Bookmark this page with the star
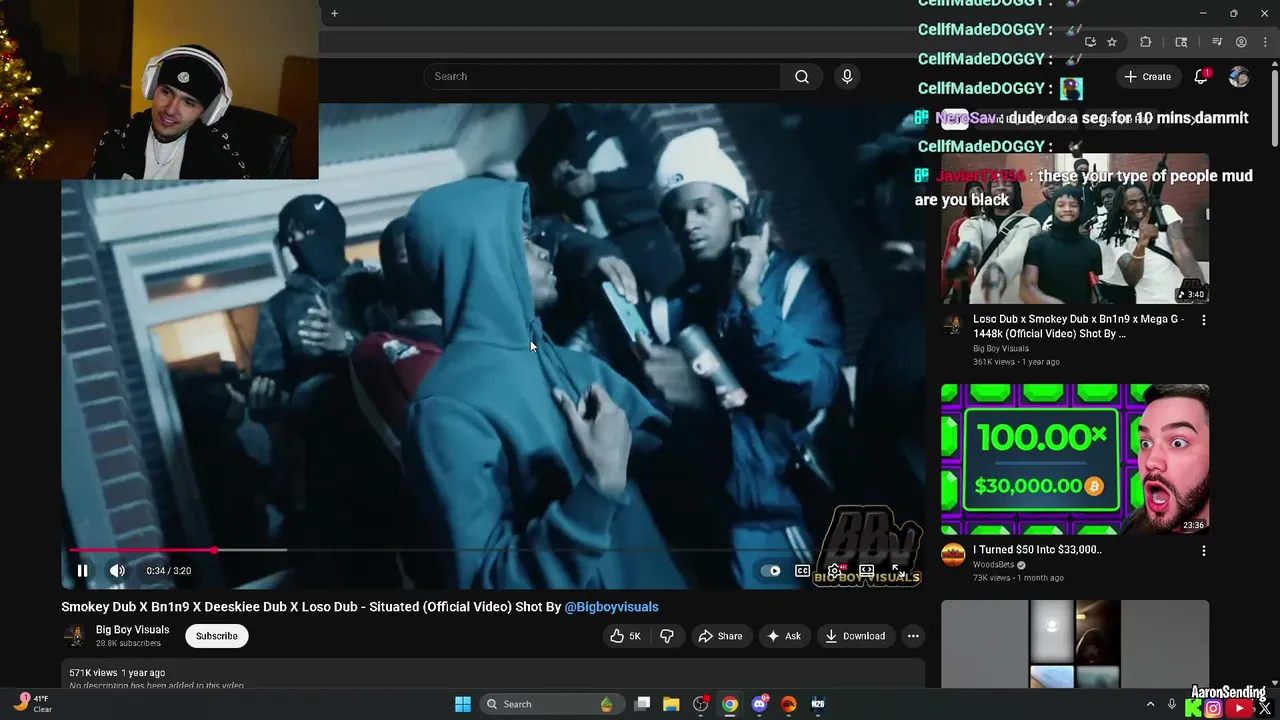The height and width of the screenshot is (720, 1280). pos(1112,42)
